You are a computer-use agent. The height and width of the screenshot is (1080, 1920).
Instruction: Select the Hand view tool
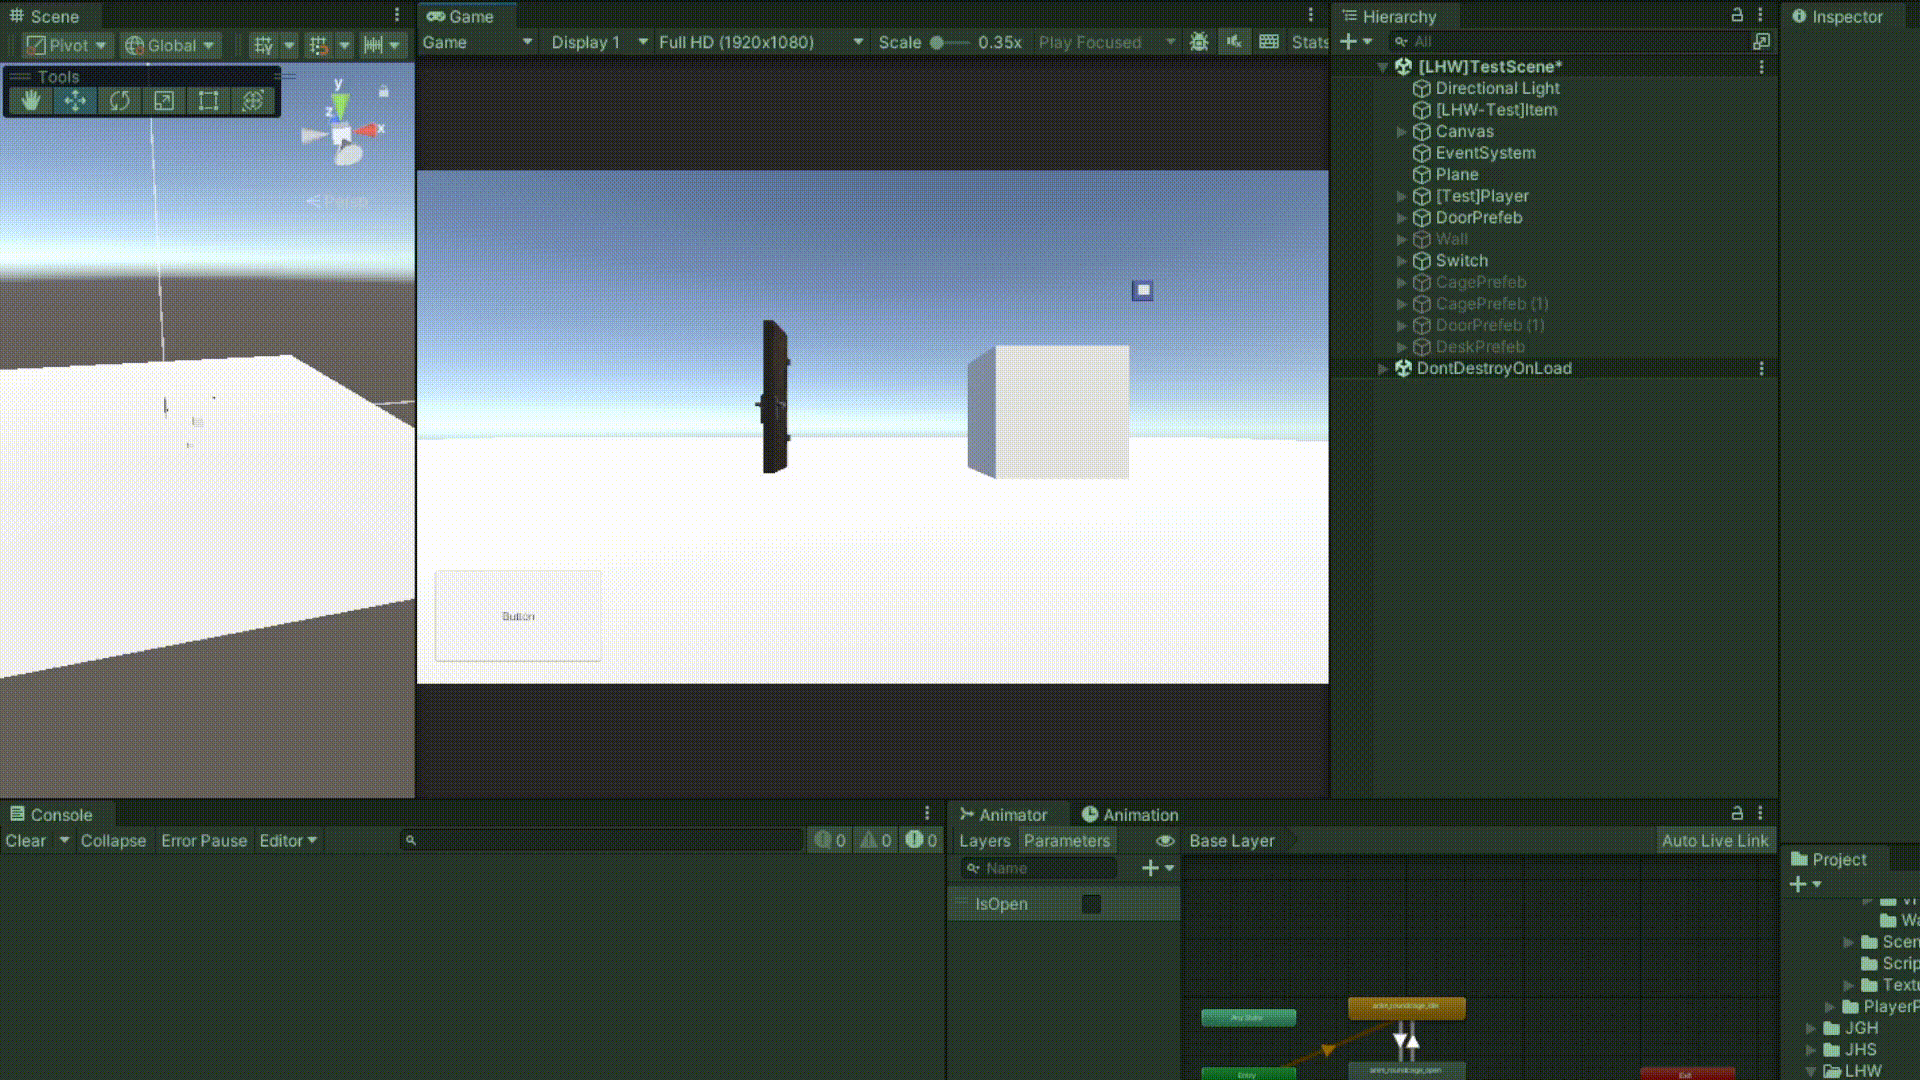click(31, 101)
